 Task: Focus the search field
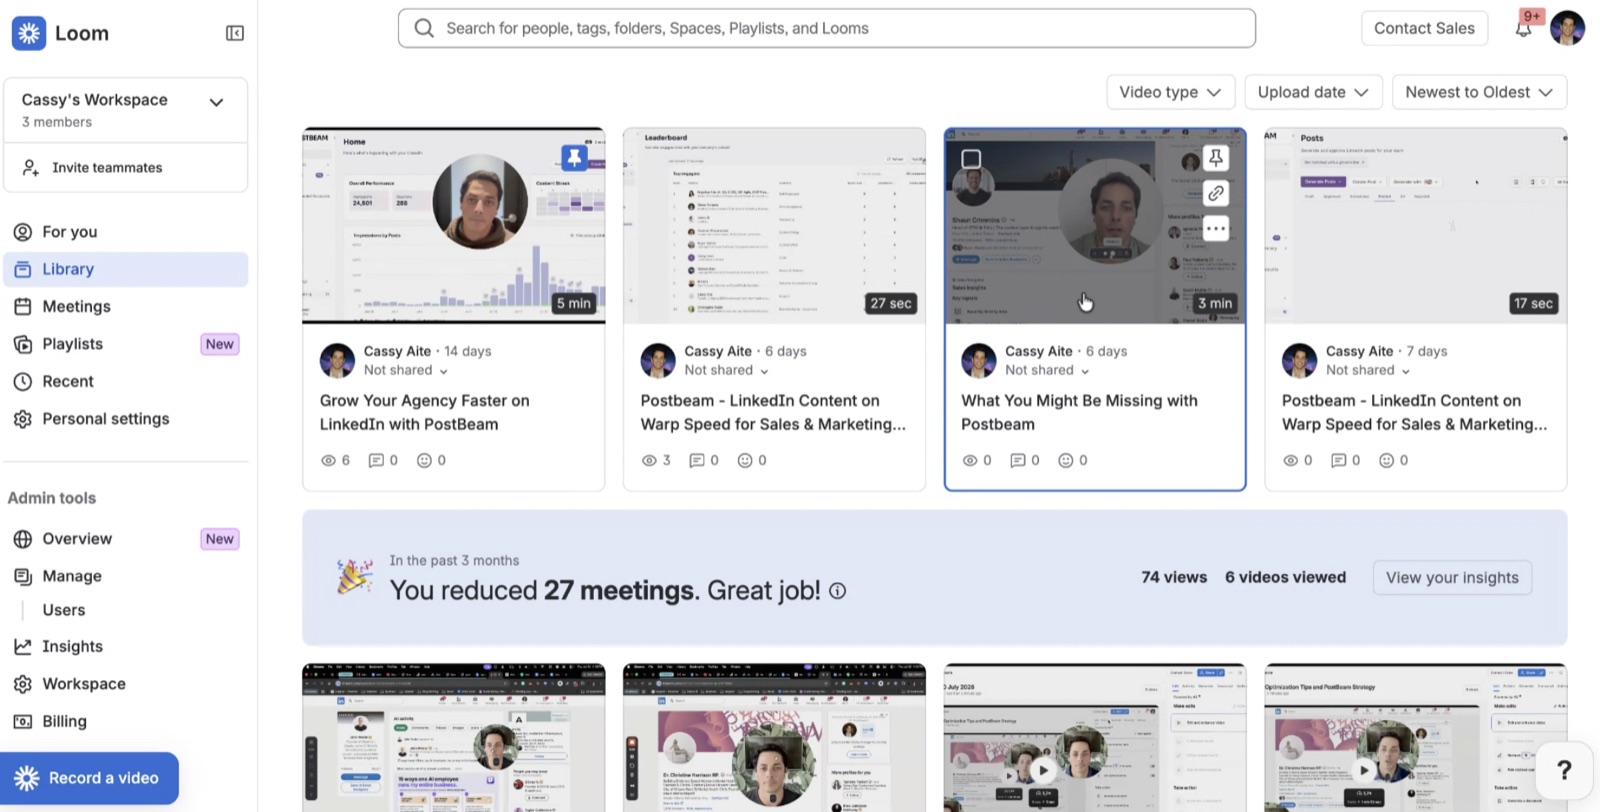click(x=827, y=28)
